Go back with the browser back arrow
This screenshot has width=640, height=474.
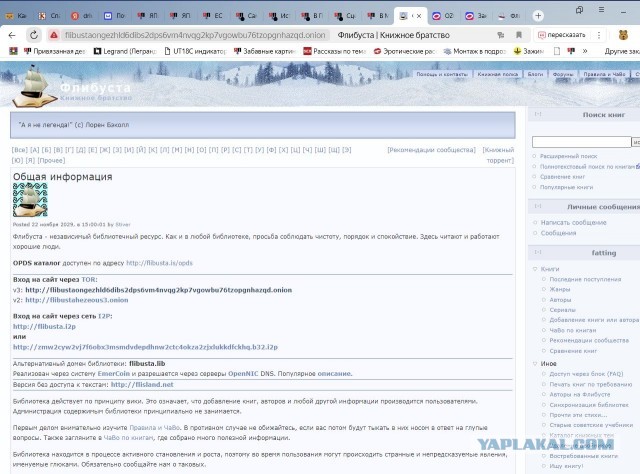(x=12, y=35)
